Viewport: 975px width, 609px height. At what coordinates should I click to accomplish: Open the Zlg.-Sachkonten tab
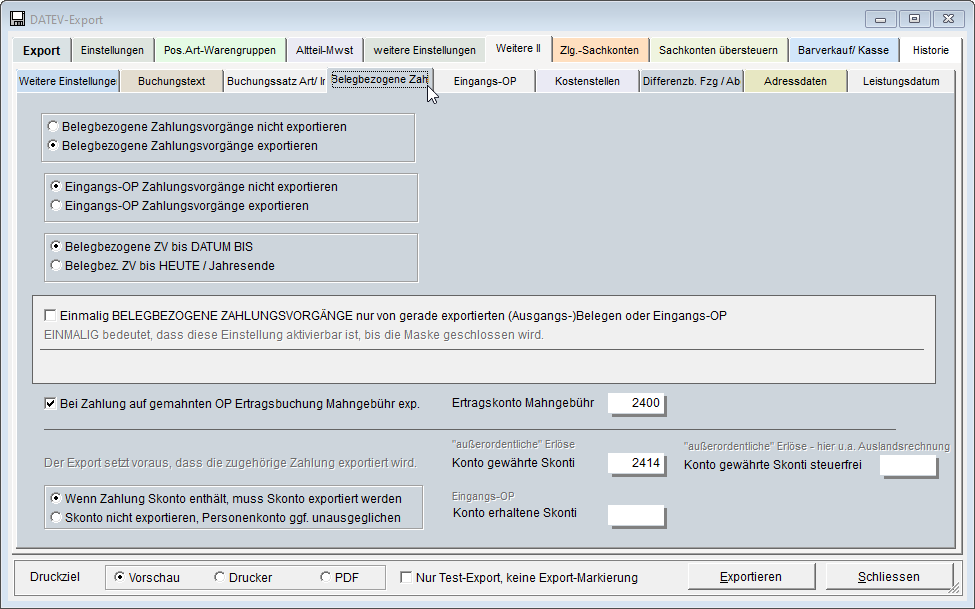[x=599, y=50]
